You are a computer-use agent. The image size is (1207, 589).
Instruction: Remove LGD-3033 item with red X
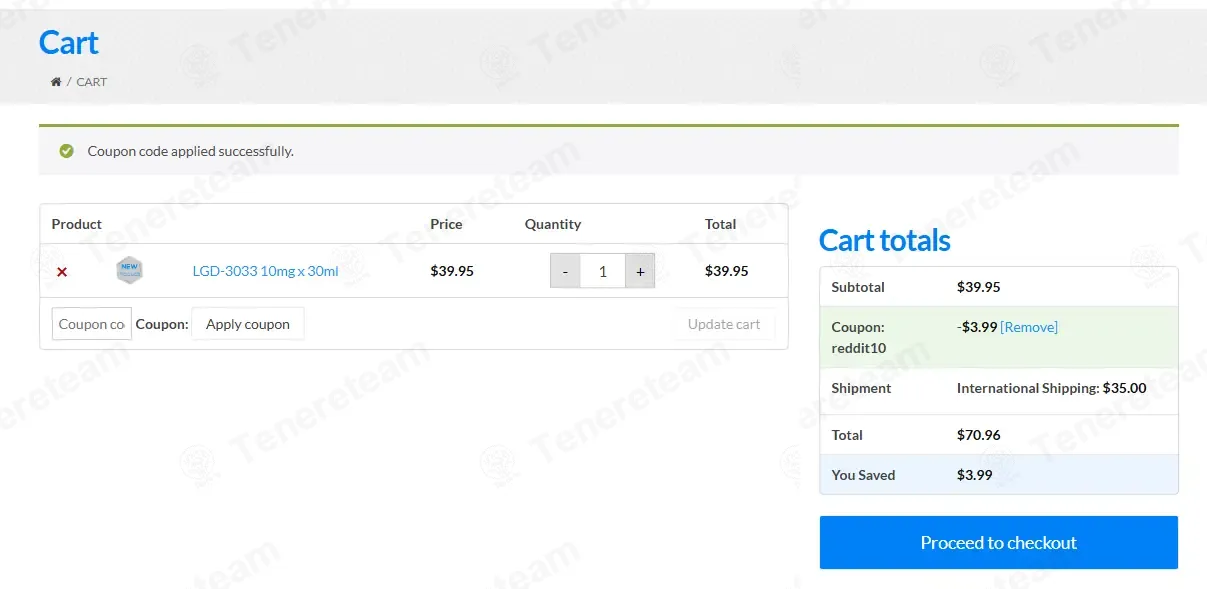point(62,271)
